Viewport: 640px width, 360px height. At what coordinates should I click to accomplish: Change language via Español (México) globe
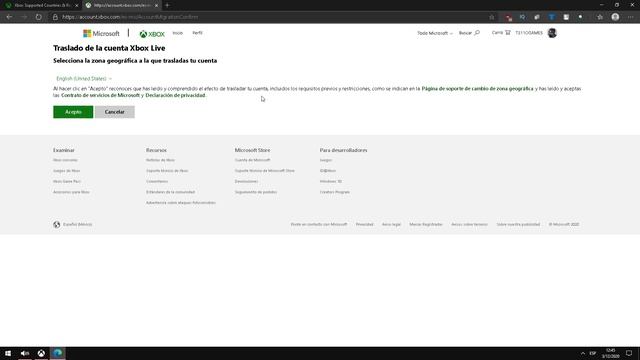click(73, 224)
